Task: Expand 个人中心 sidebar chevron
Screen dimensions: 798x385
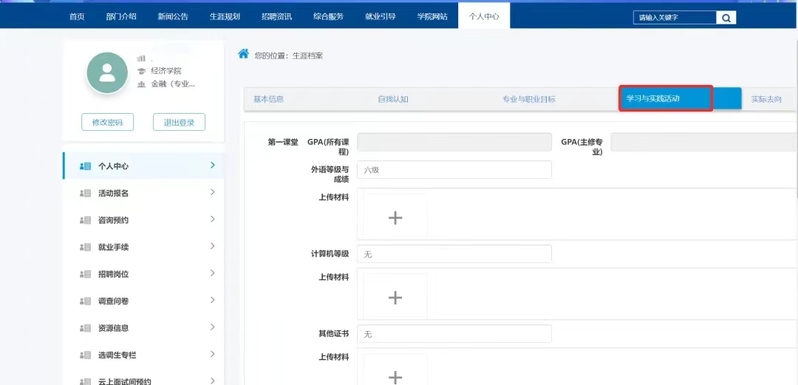Action: coord(213,165)
